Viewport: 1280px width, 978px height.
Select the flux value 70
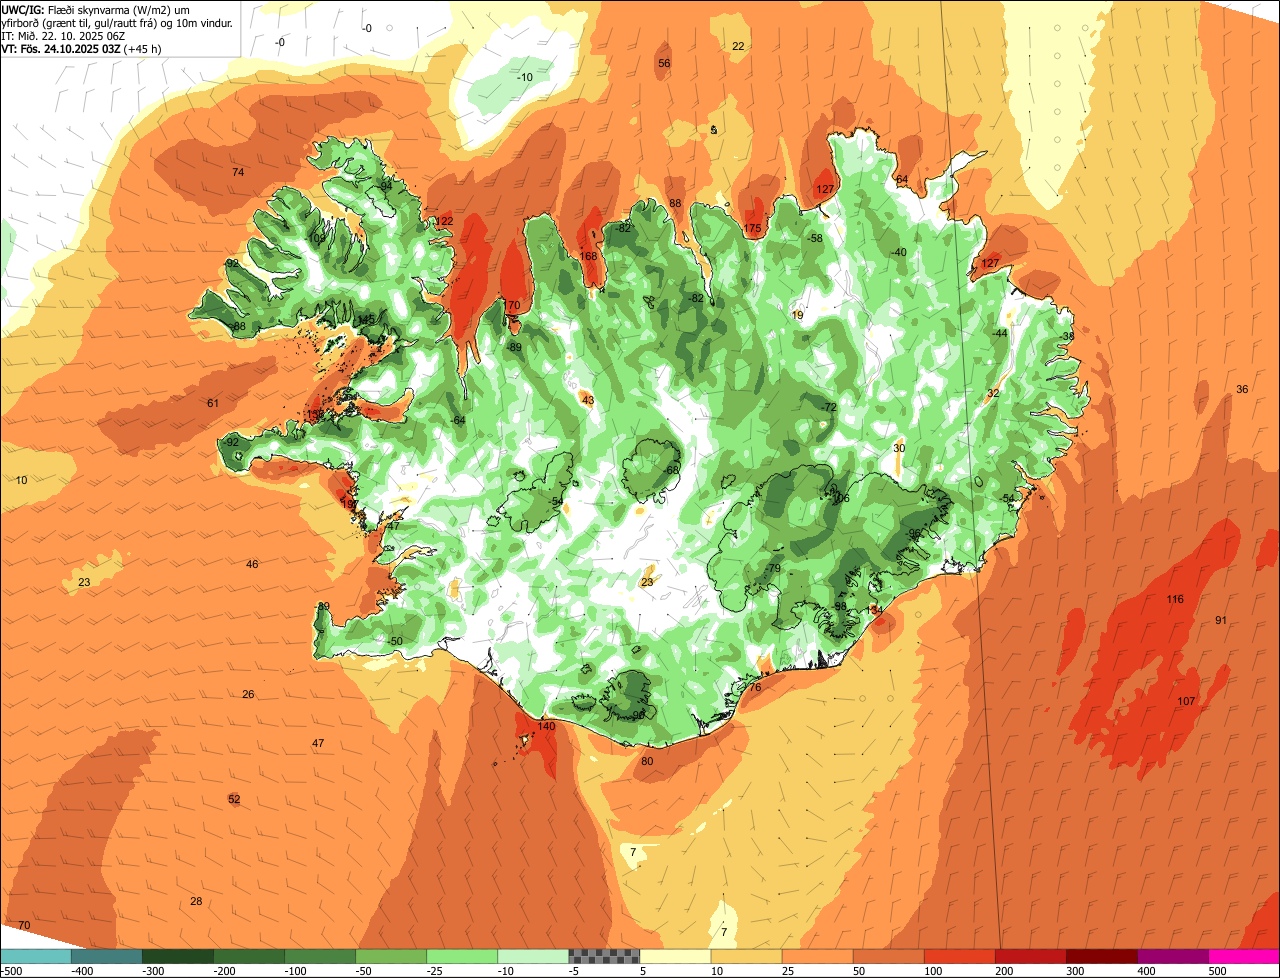(x=24, y=925)
